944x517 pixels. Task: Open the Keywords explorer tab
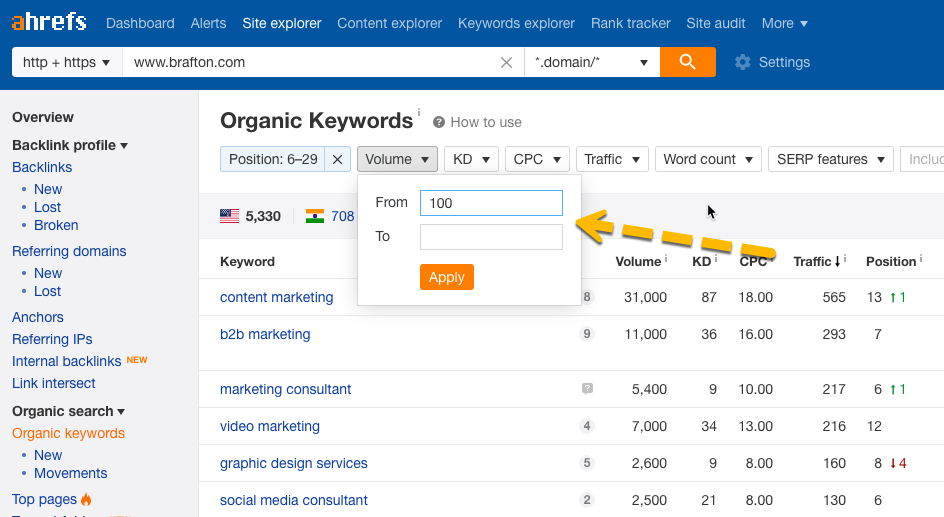[516, 23]
